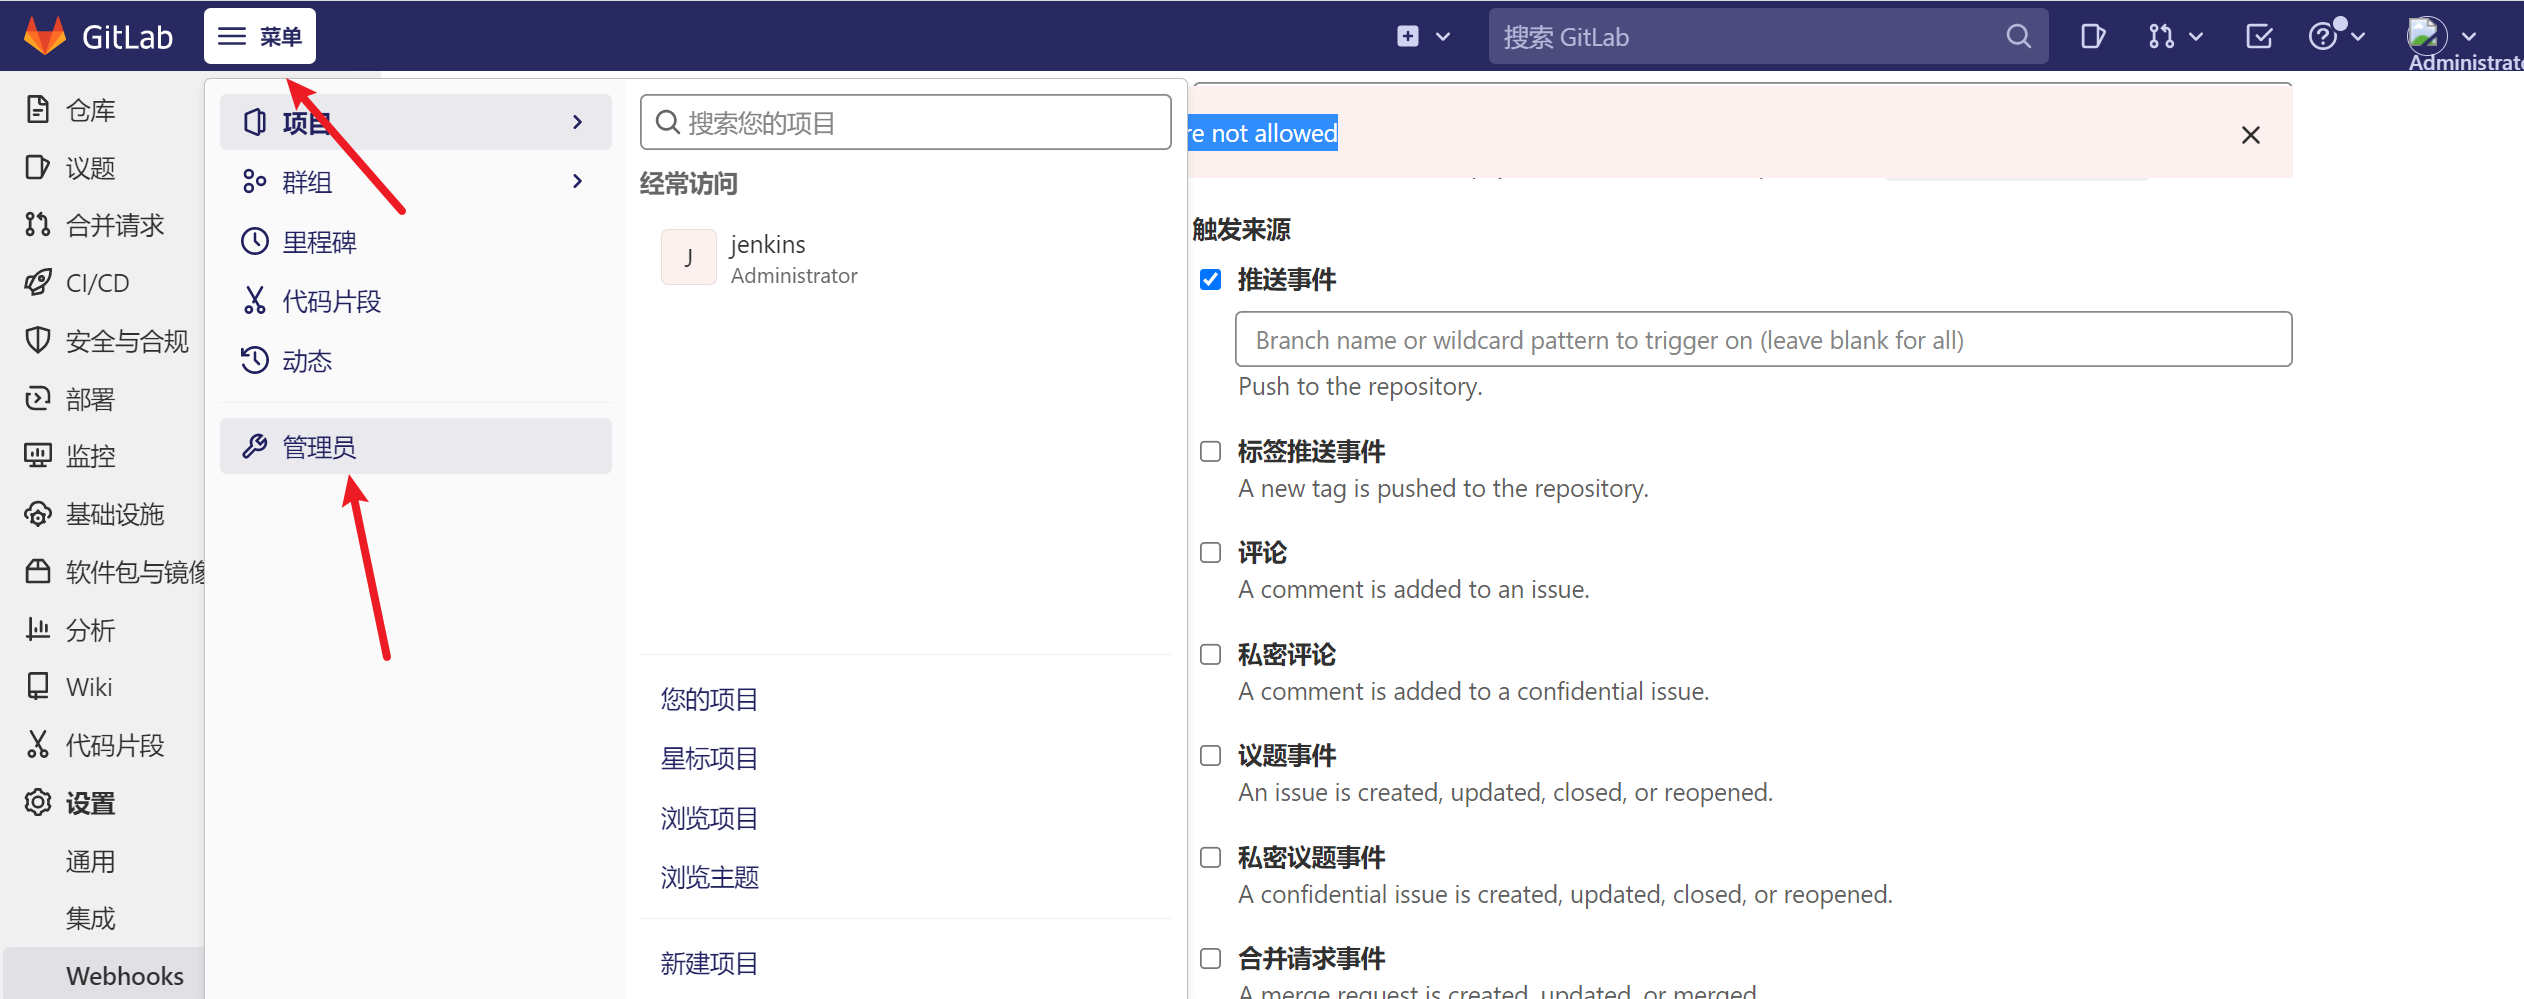Enable the 私密议题事件 checkbox

(1210, 857)
